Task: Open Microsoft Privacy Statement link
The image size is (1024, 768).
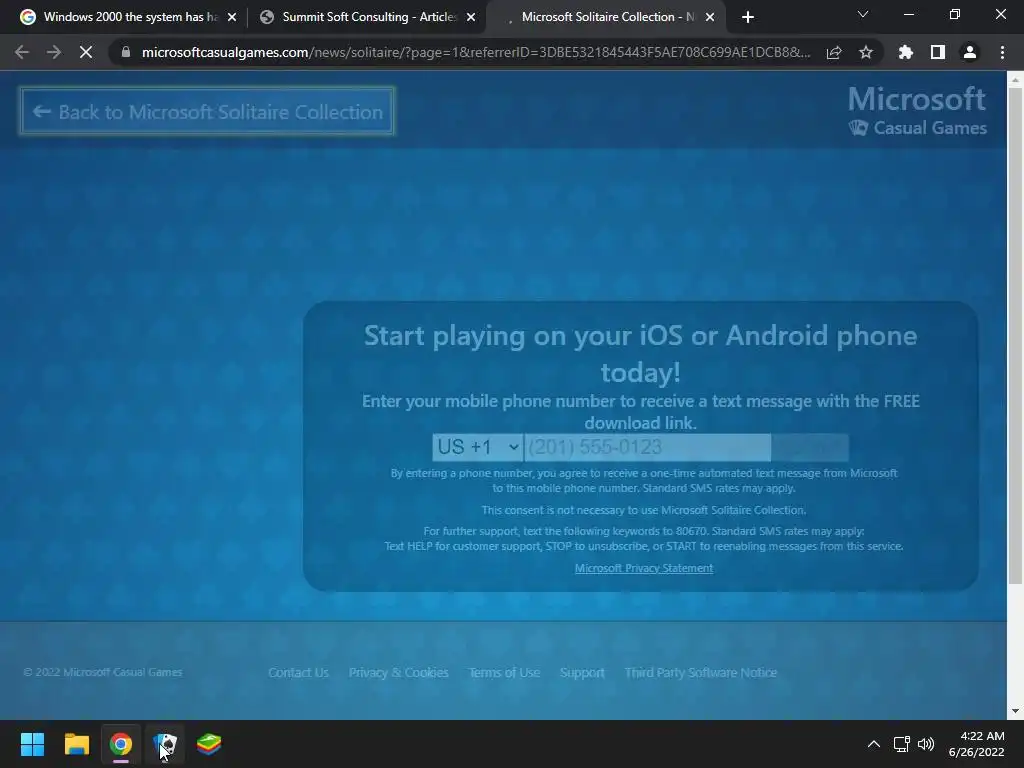Action: point(644,568)
